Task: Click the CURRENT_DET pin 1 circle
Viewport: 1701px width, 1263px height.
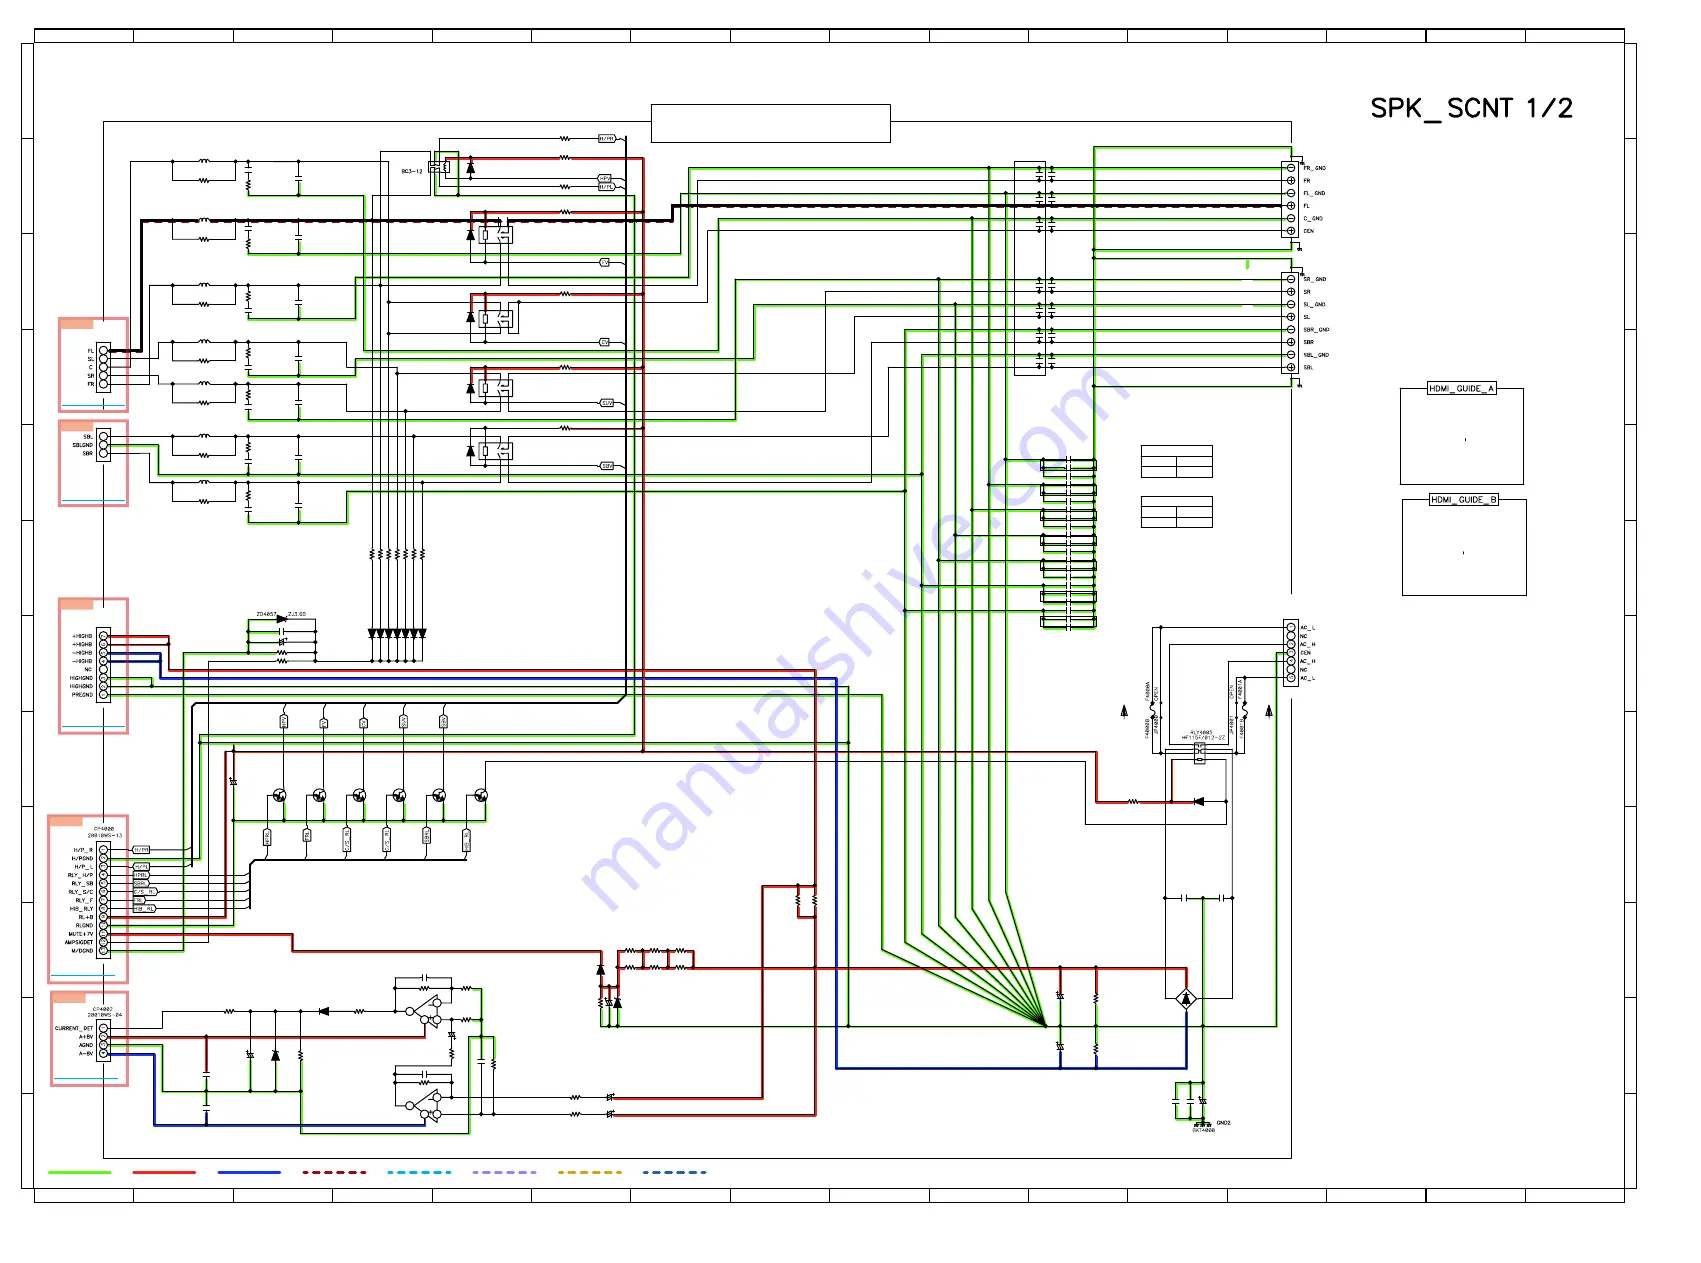Action: [x=103, y=1028]
